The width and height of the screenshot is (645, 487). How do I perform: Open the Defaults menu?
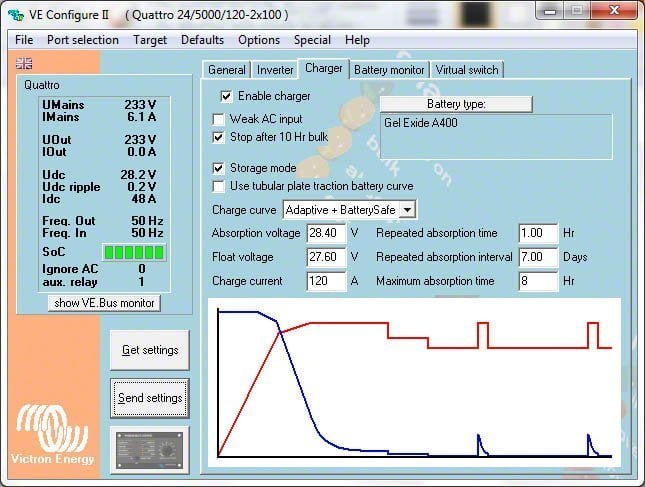point(202,40)
